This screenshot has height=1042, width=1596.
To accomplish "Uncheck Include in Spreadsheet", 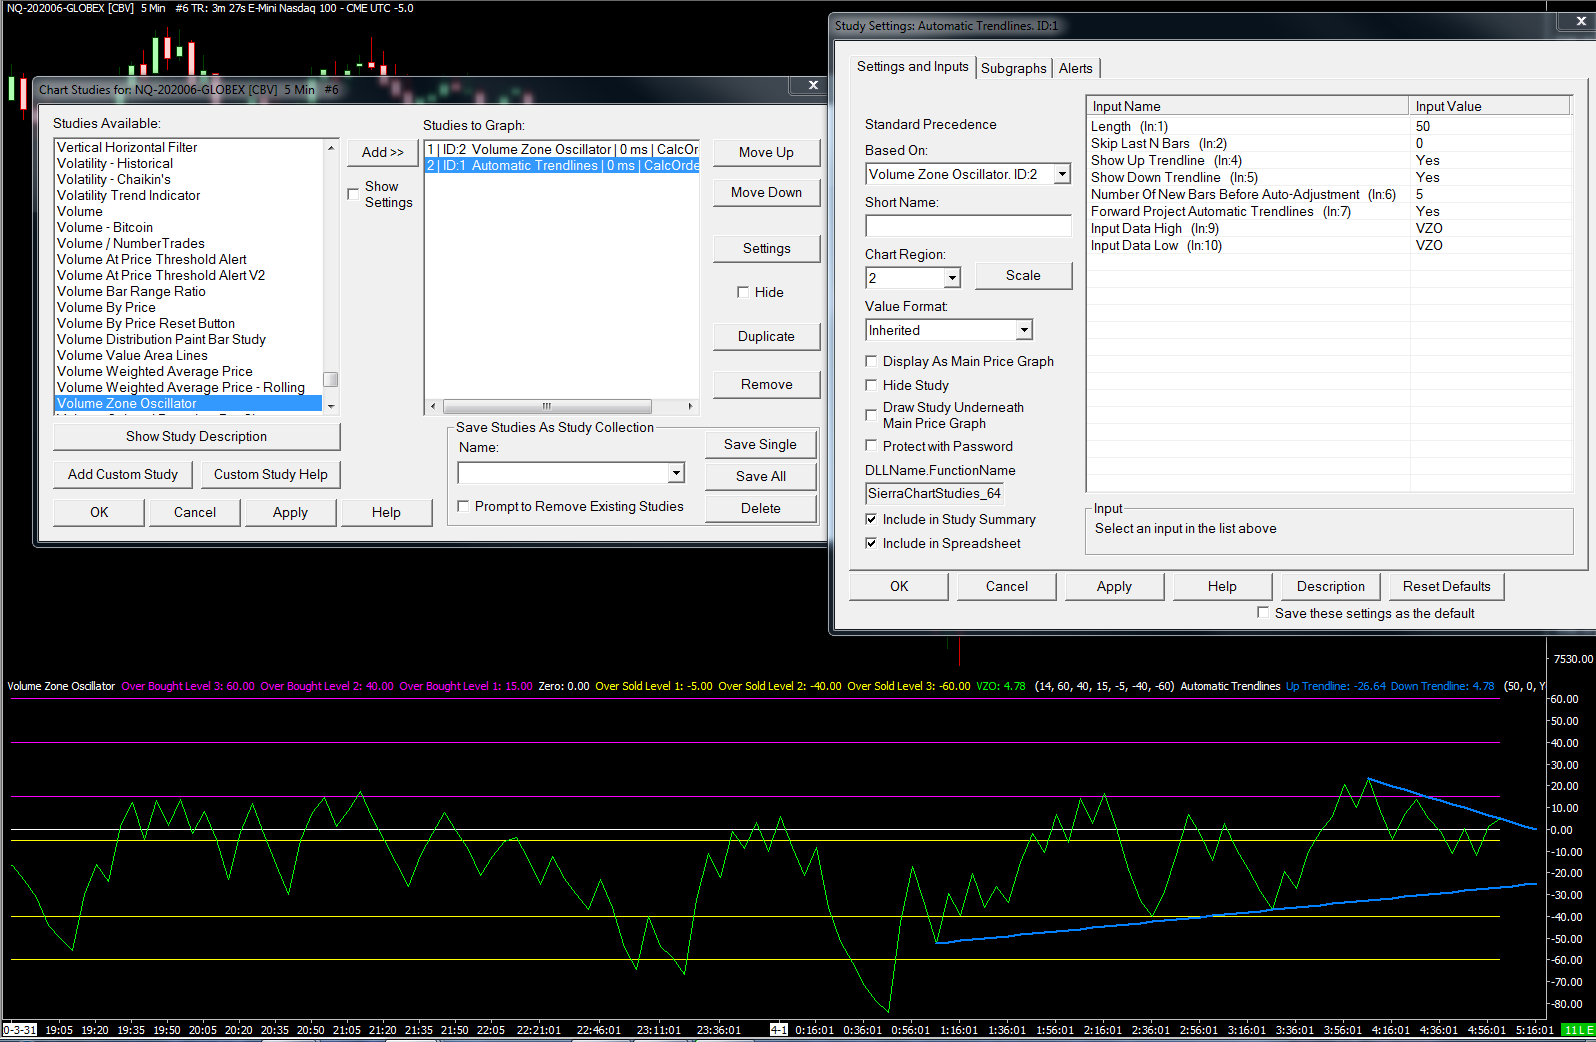I will tap(871, 543).
